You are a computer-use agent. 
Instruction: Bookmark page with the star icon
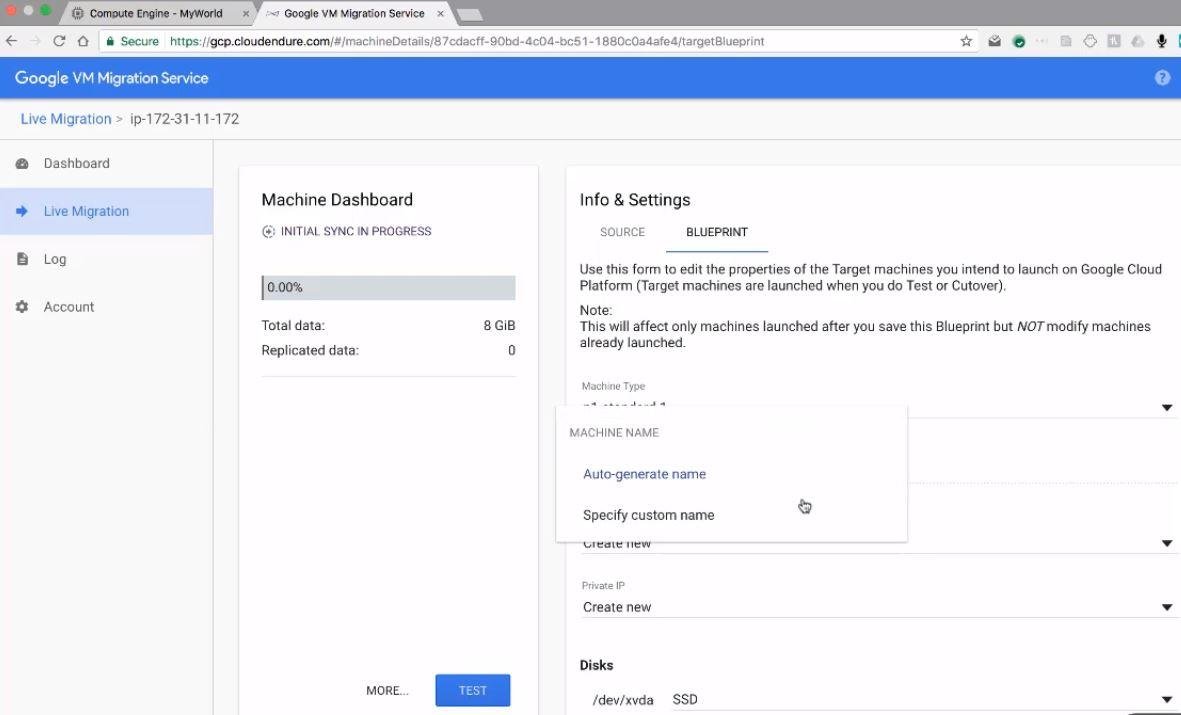pyautogui.click(x=966, y=41)
